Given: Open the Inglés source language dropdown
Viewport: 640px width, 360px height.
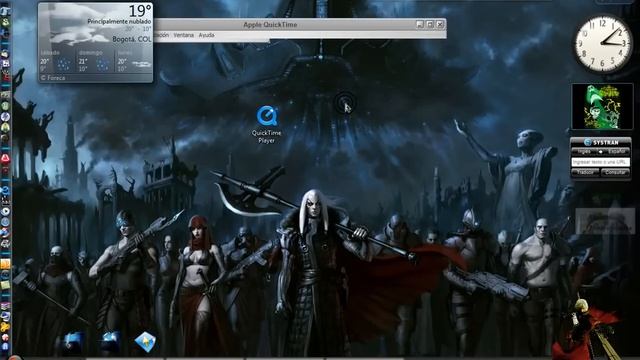Looking at the screenshot, I should [x=584, y=151].
